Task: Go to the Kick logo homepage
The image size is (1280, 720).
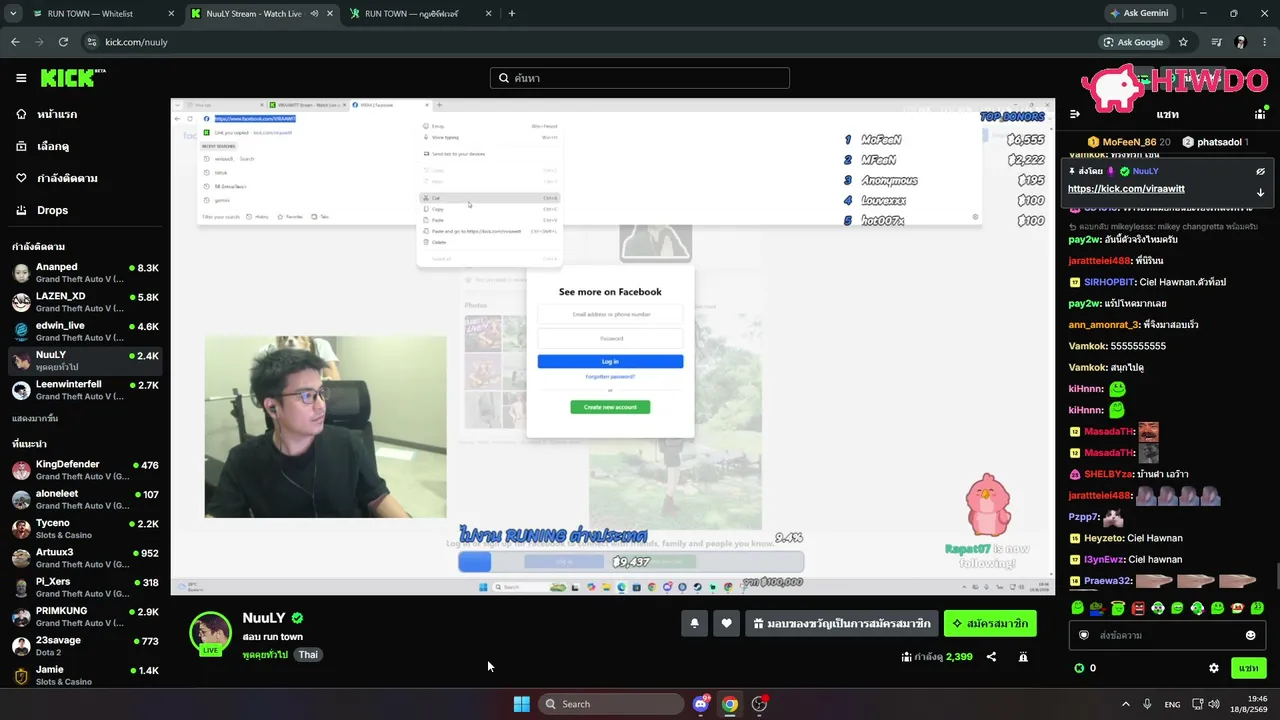Action: point(73,77)
